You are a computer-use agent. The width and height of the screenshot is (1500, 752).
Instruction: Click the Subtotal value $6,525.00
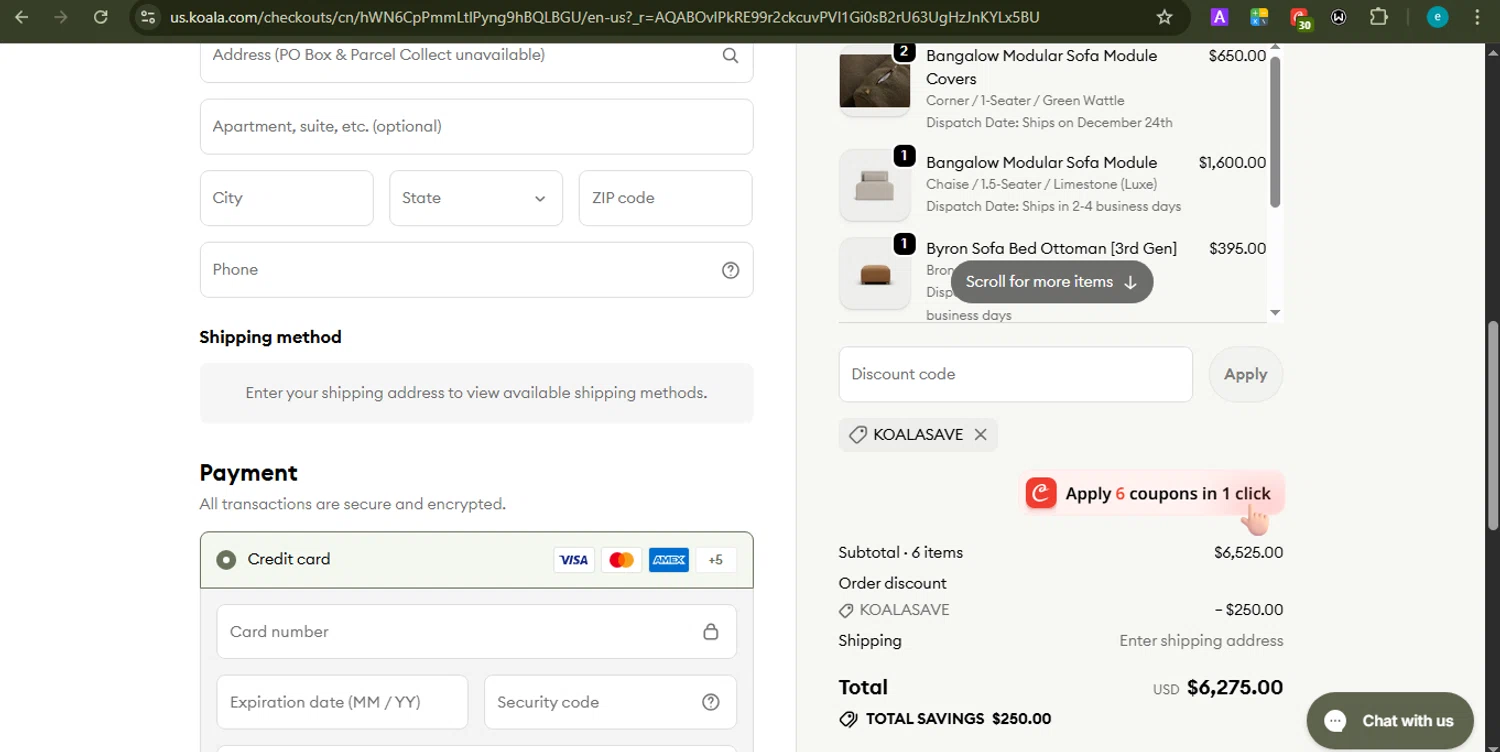(1248, 552)
